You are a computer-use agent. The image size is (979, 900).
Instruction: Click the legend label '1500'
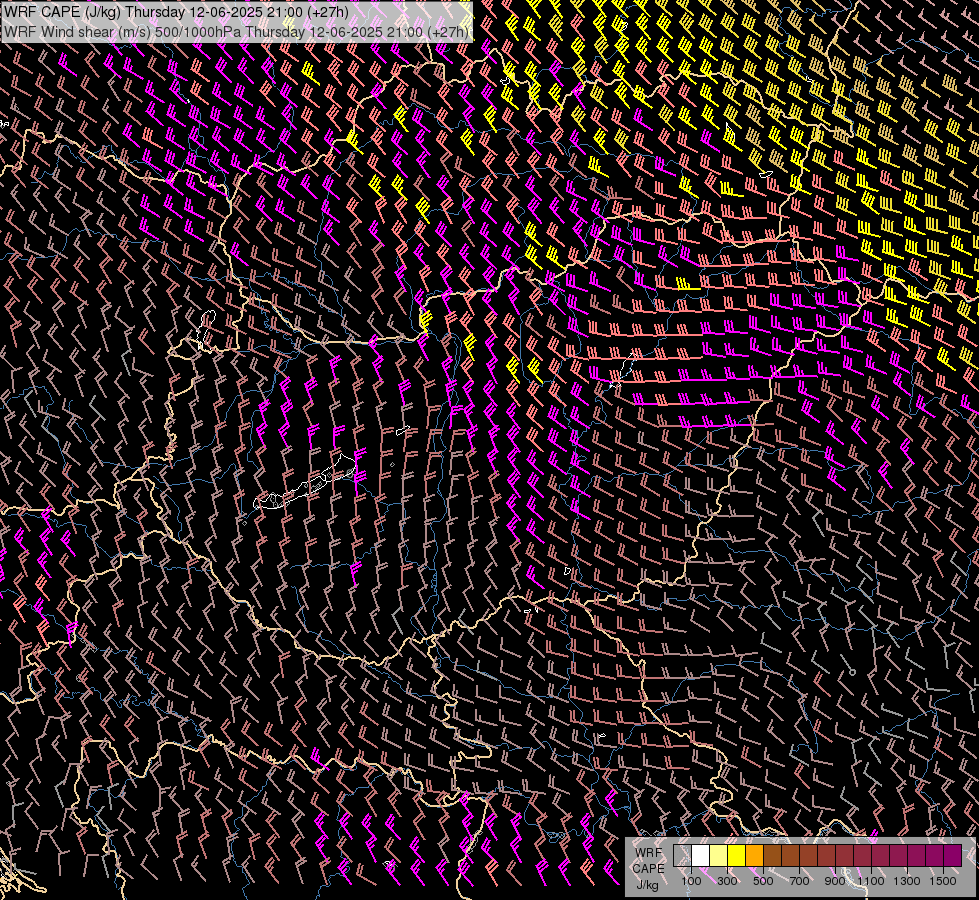point(943,881)
